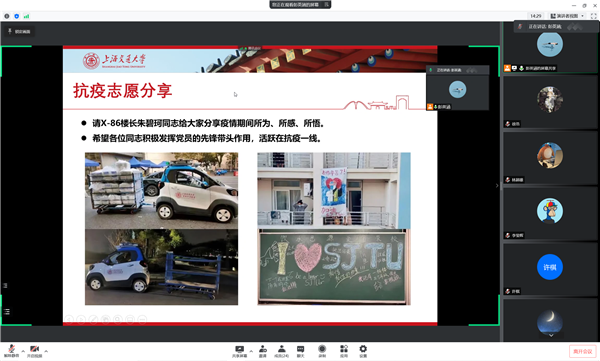Enter full screen with the expand icon

click(593, 16)
